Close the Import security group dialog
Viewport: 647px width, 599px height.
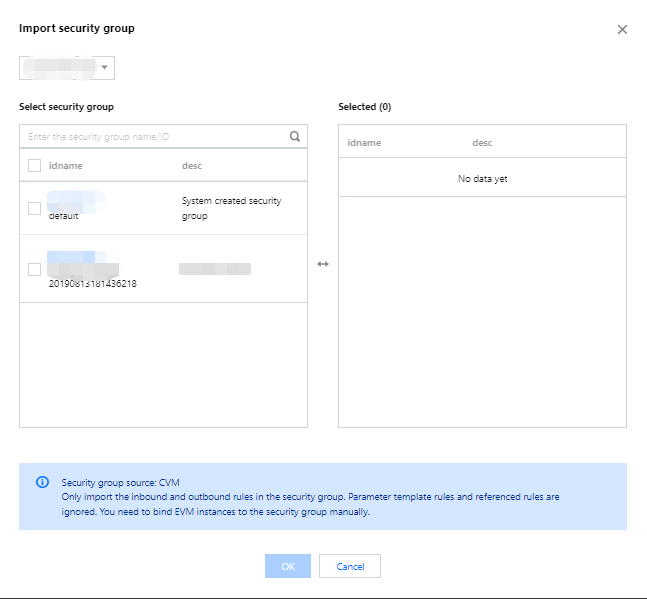pos(622,30)
